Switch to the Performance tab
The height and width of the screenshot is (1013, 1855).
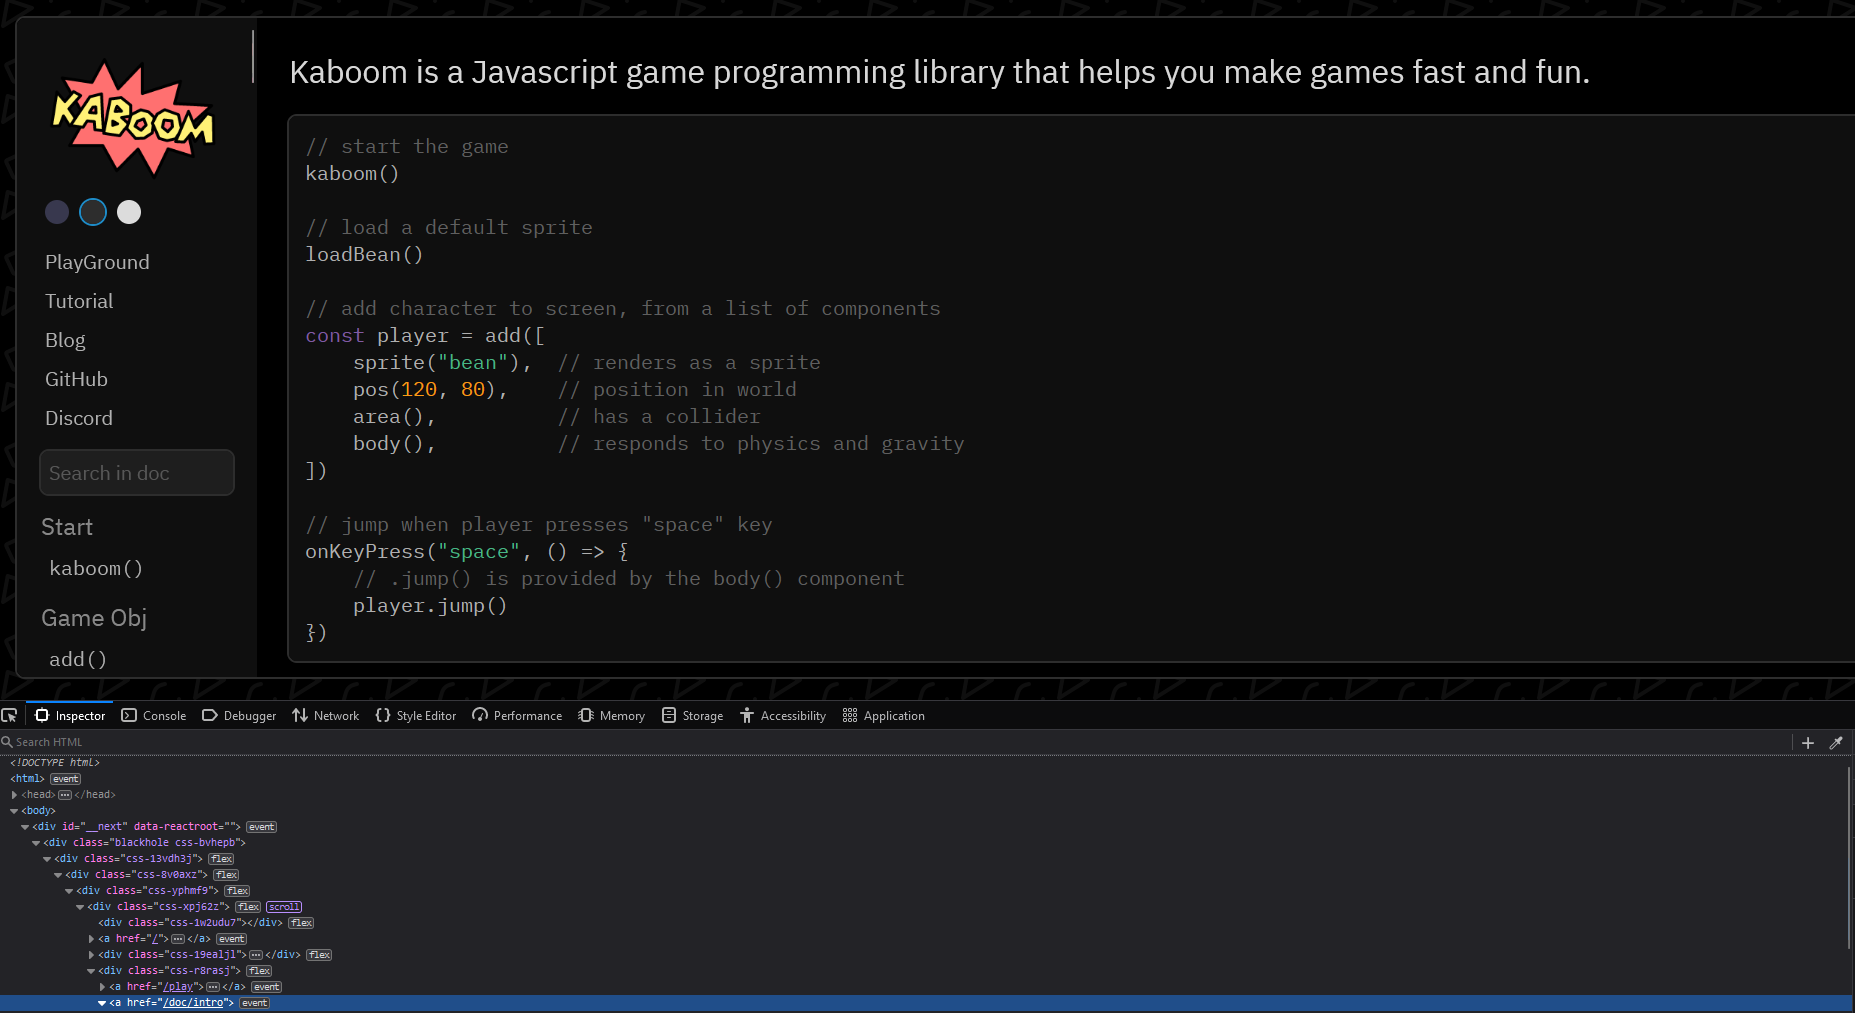coord(517,716)
